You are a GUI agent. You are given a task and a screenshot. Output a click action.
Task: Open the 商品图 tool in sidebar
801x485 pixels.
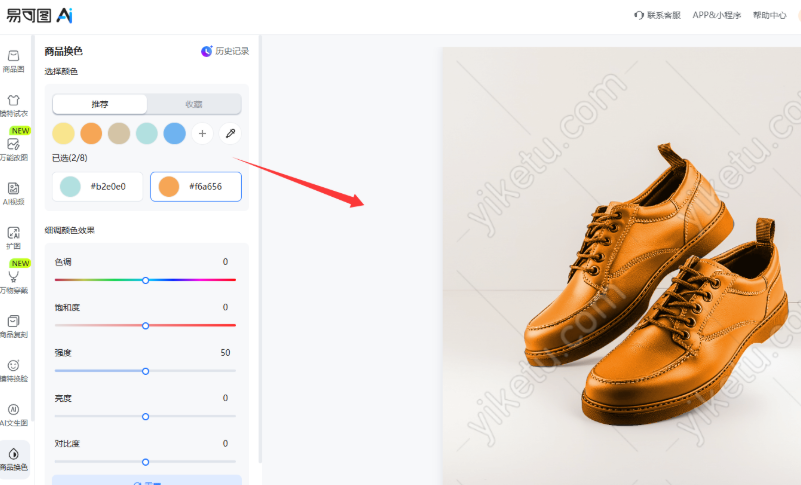(14, 60)
